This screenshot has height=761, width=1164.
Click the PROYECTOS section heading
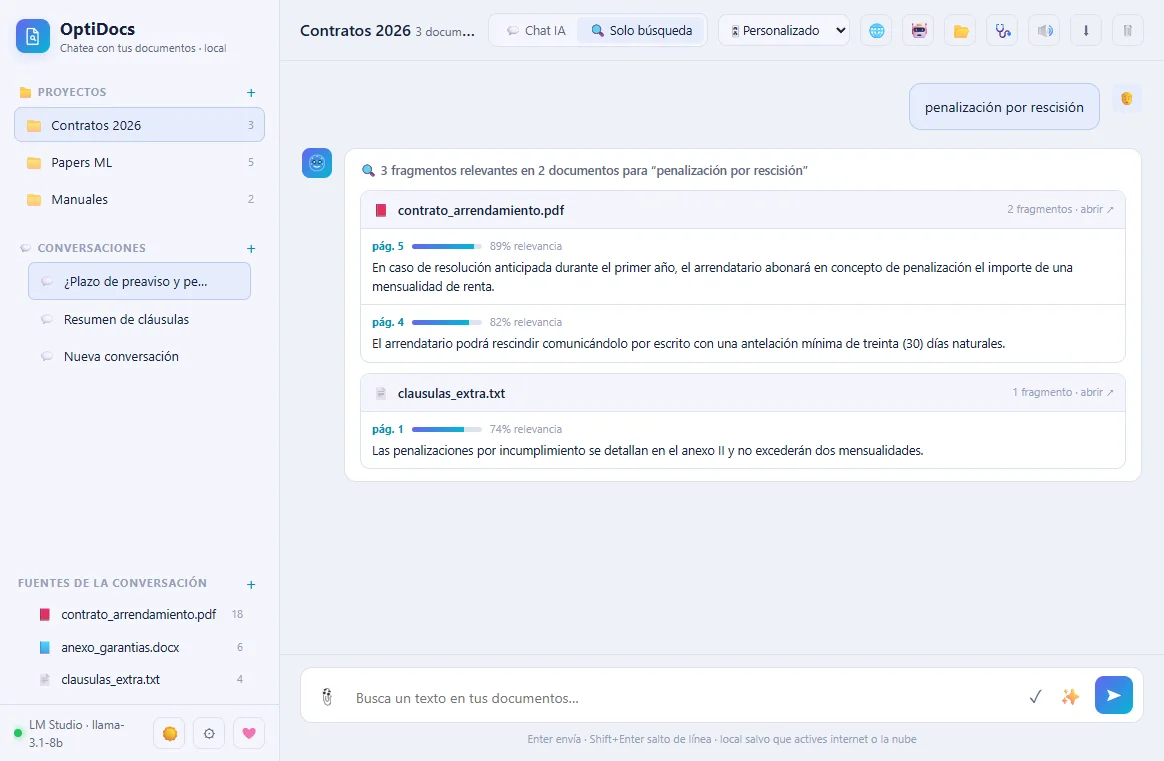tap(72, 92)
